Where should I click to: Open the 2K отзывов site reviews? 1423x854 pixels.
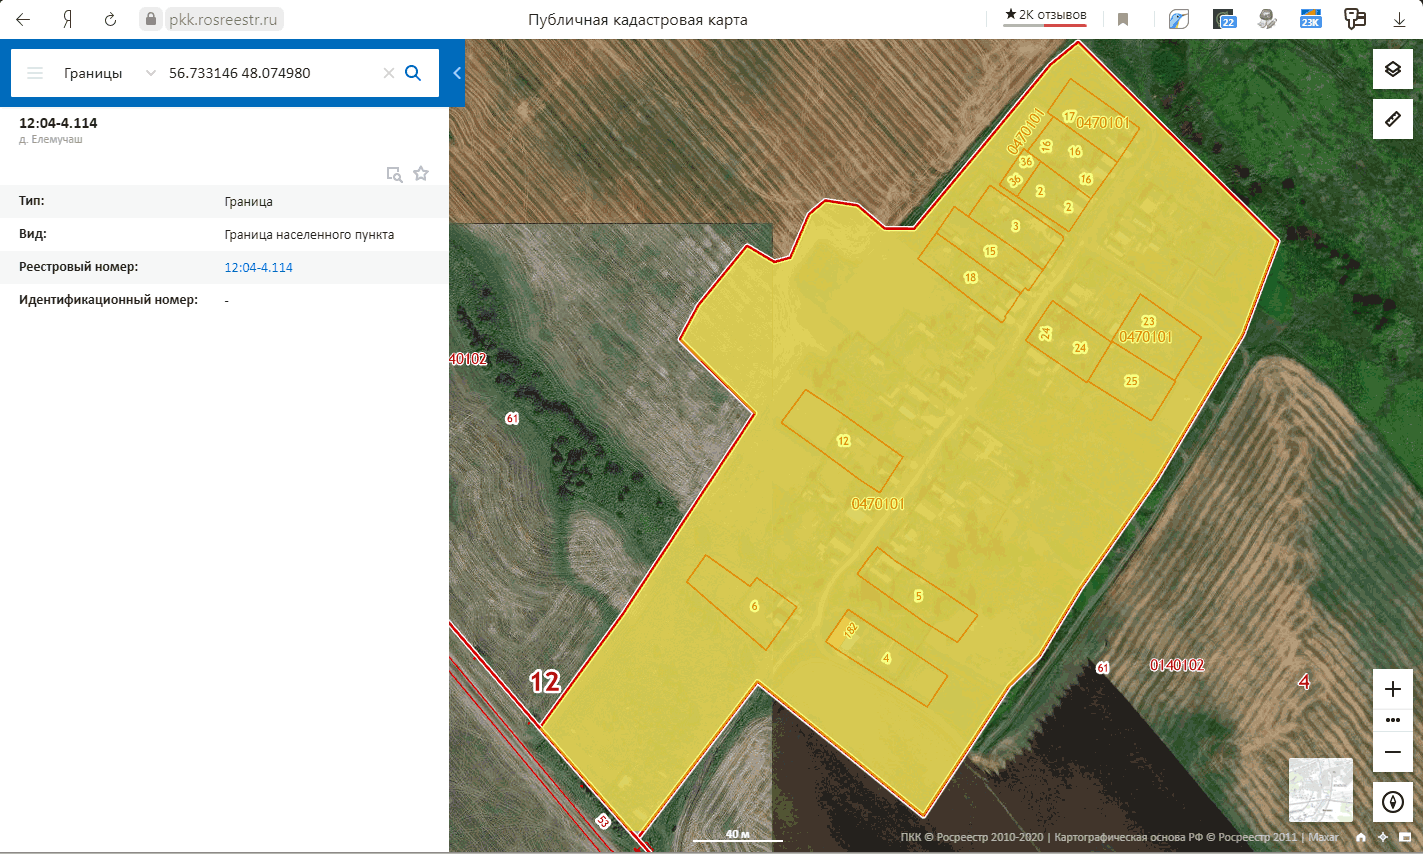click(1046, 16)
